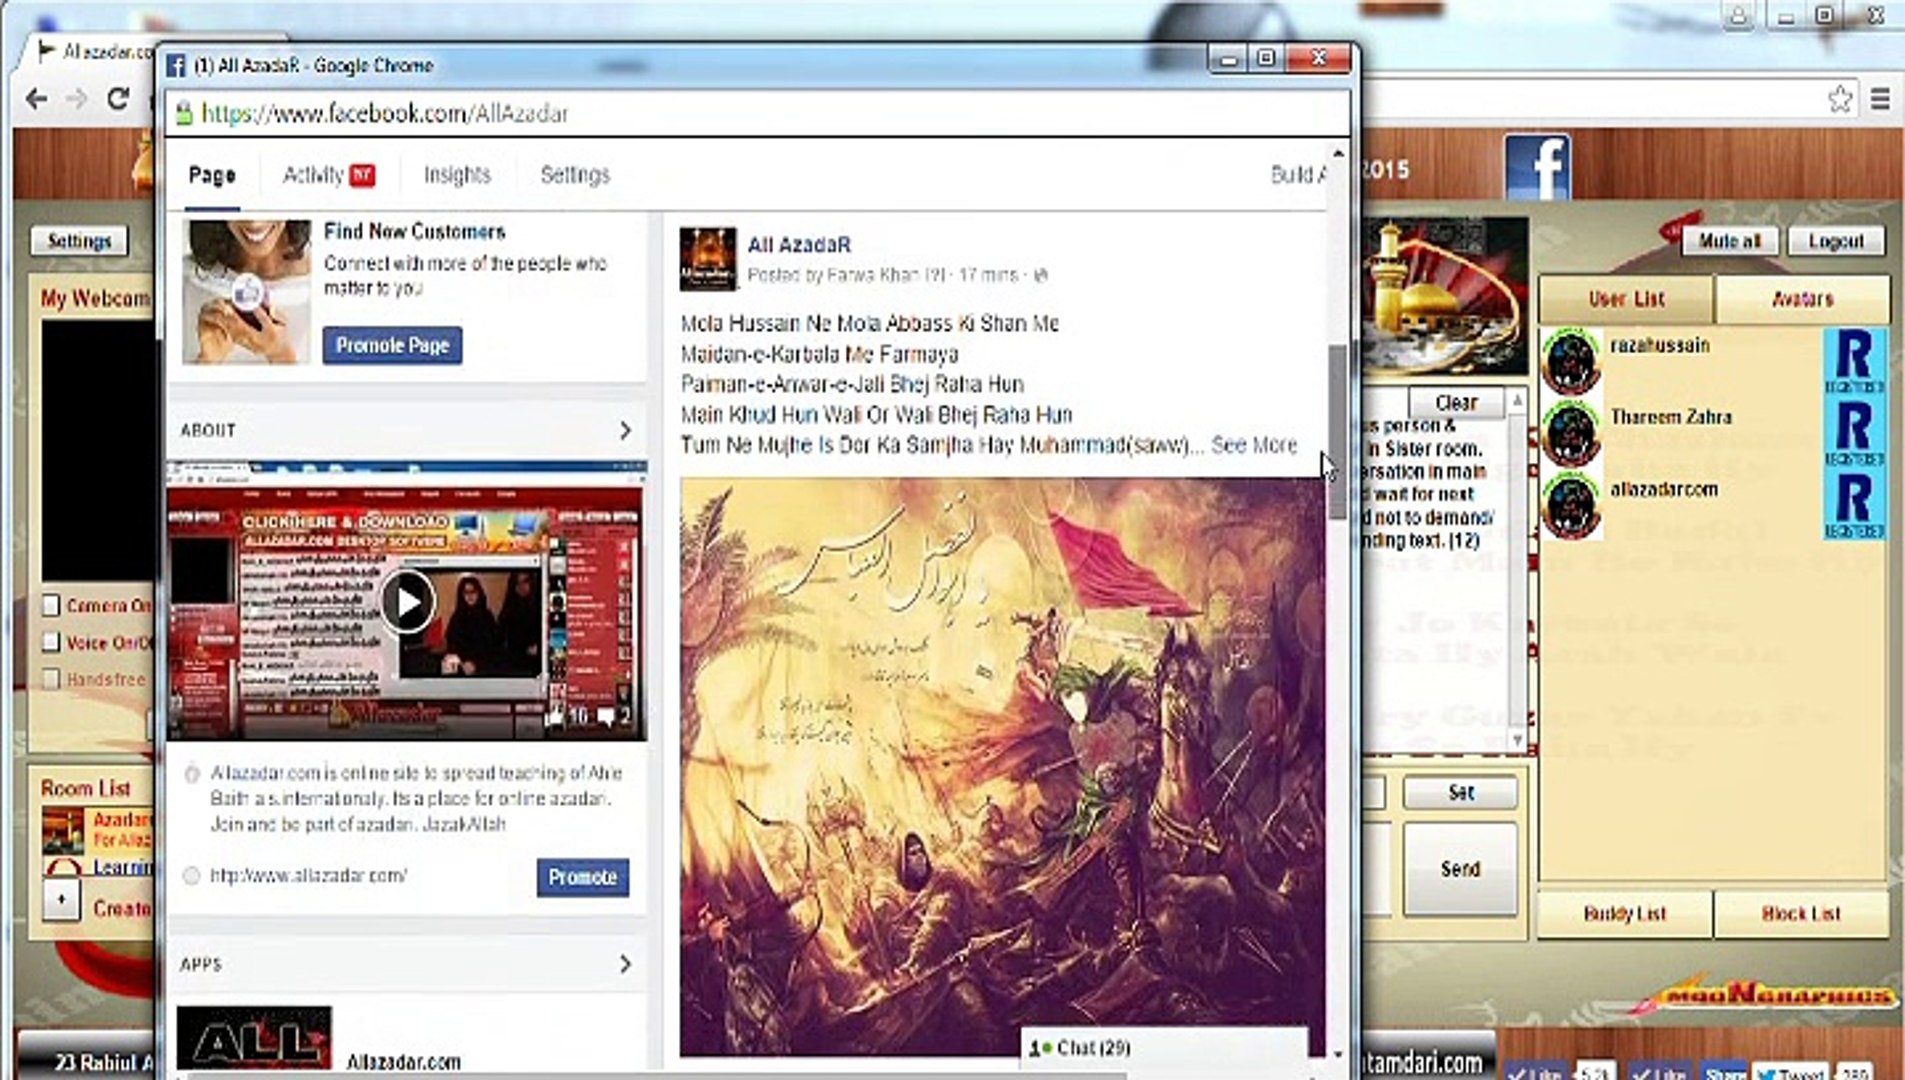Viewport: 1905px width, 1080px height.
Task: Open the Block List tab
Action: pos(1801,914)
